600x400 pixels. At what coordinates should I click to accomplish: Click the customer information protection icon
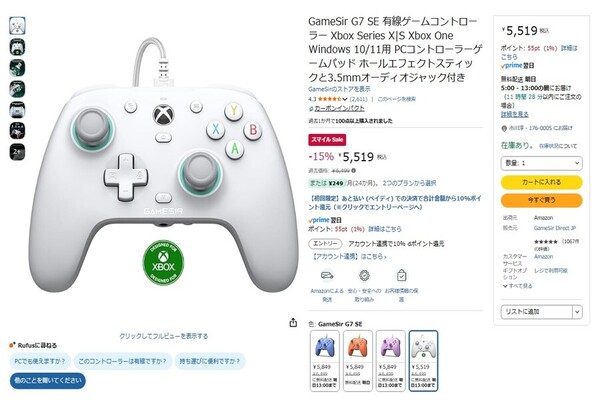tap(401, 275)
